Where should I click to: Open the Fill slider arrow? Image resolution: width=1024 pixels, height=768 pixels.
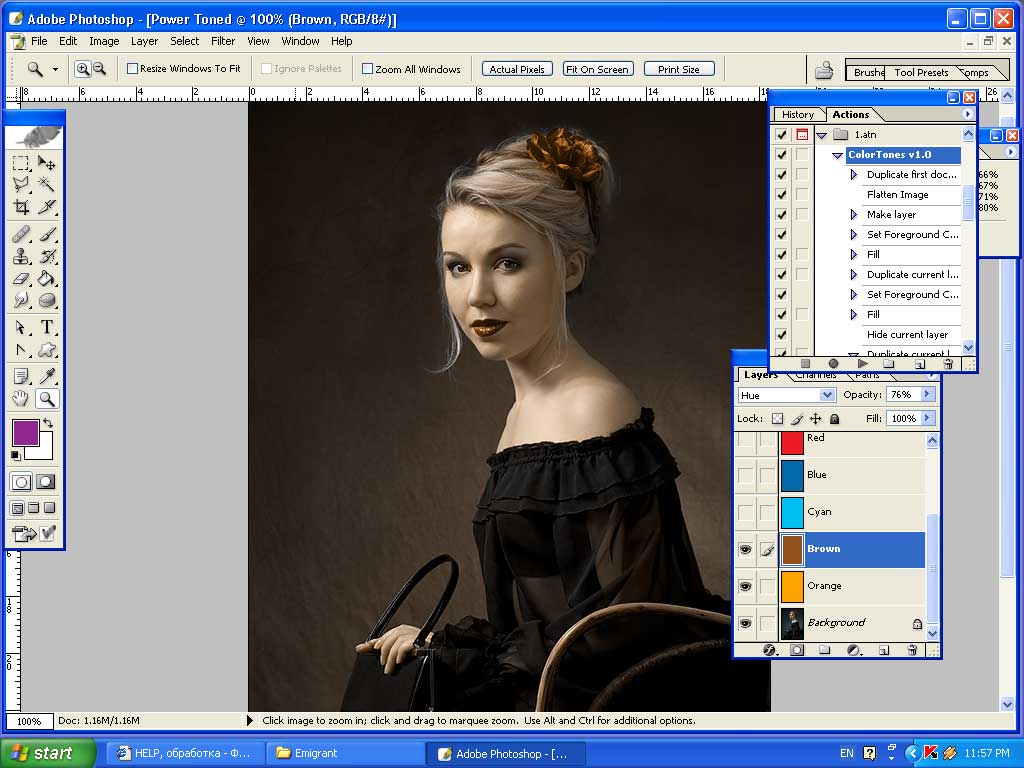coord(927,418)
